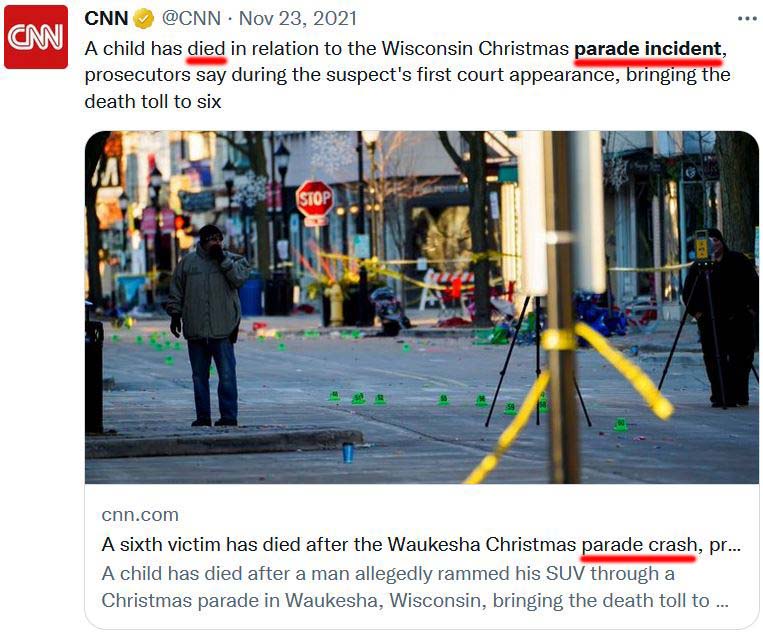Click card description starting 'A child has died after'

click(415, 587)
